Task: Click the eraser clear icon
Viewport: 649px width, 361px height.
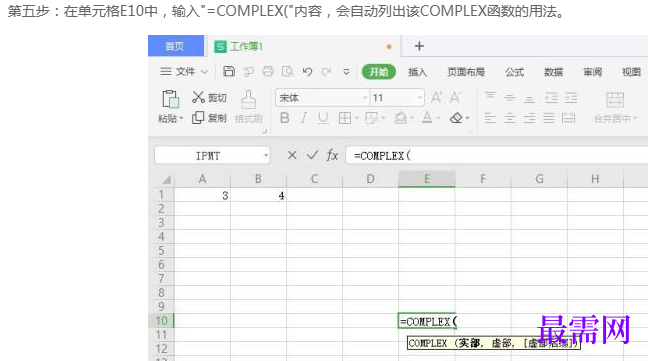Action: [456, 118]
